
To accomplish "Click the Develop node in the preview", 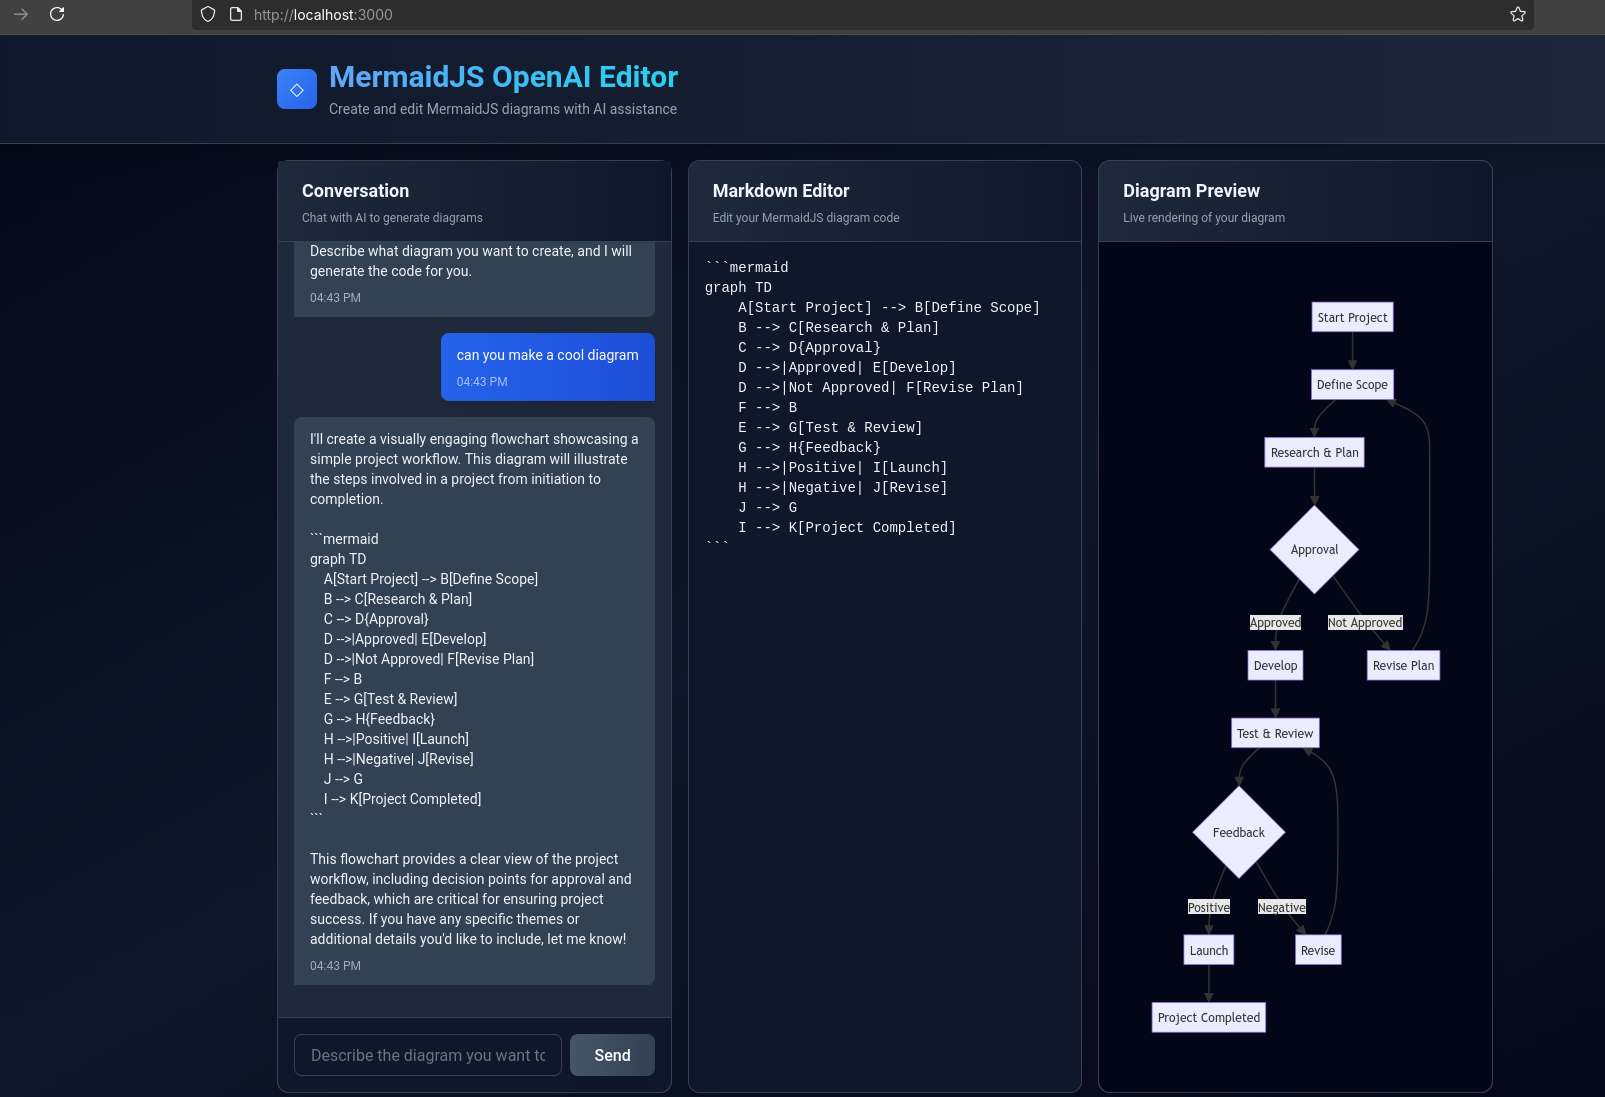I will point(1275,665).
